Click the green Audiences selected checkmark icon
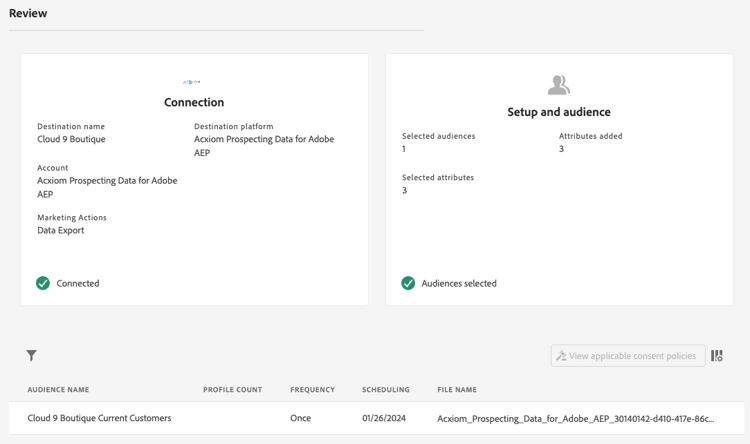Image resolution: width=750 pixels, height=444 pixels. pyautogui.click(x=408, y=283)
